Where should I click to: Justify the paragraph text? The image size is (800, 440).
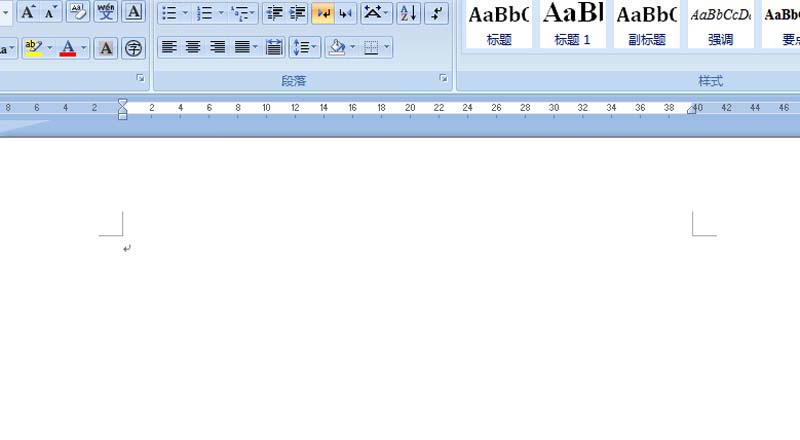(x=242, y=47)
